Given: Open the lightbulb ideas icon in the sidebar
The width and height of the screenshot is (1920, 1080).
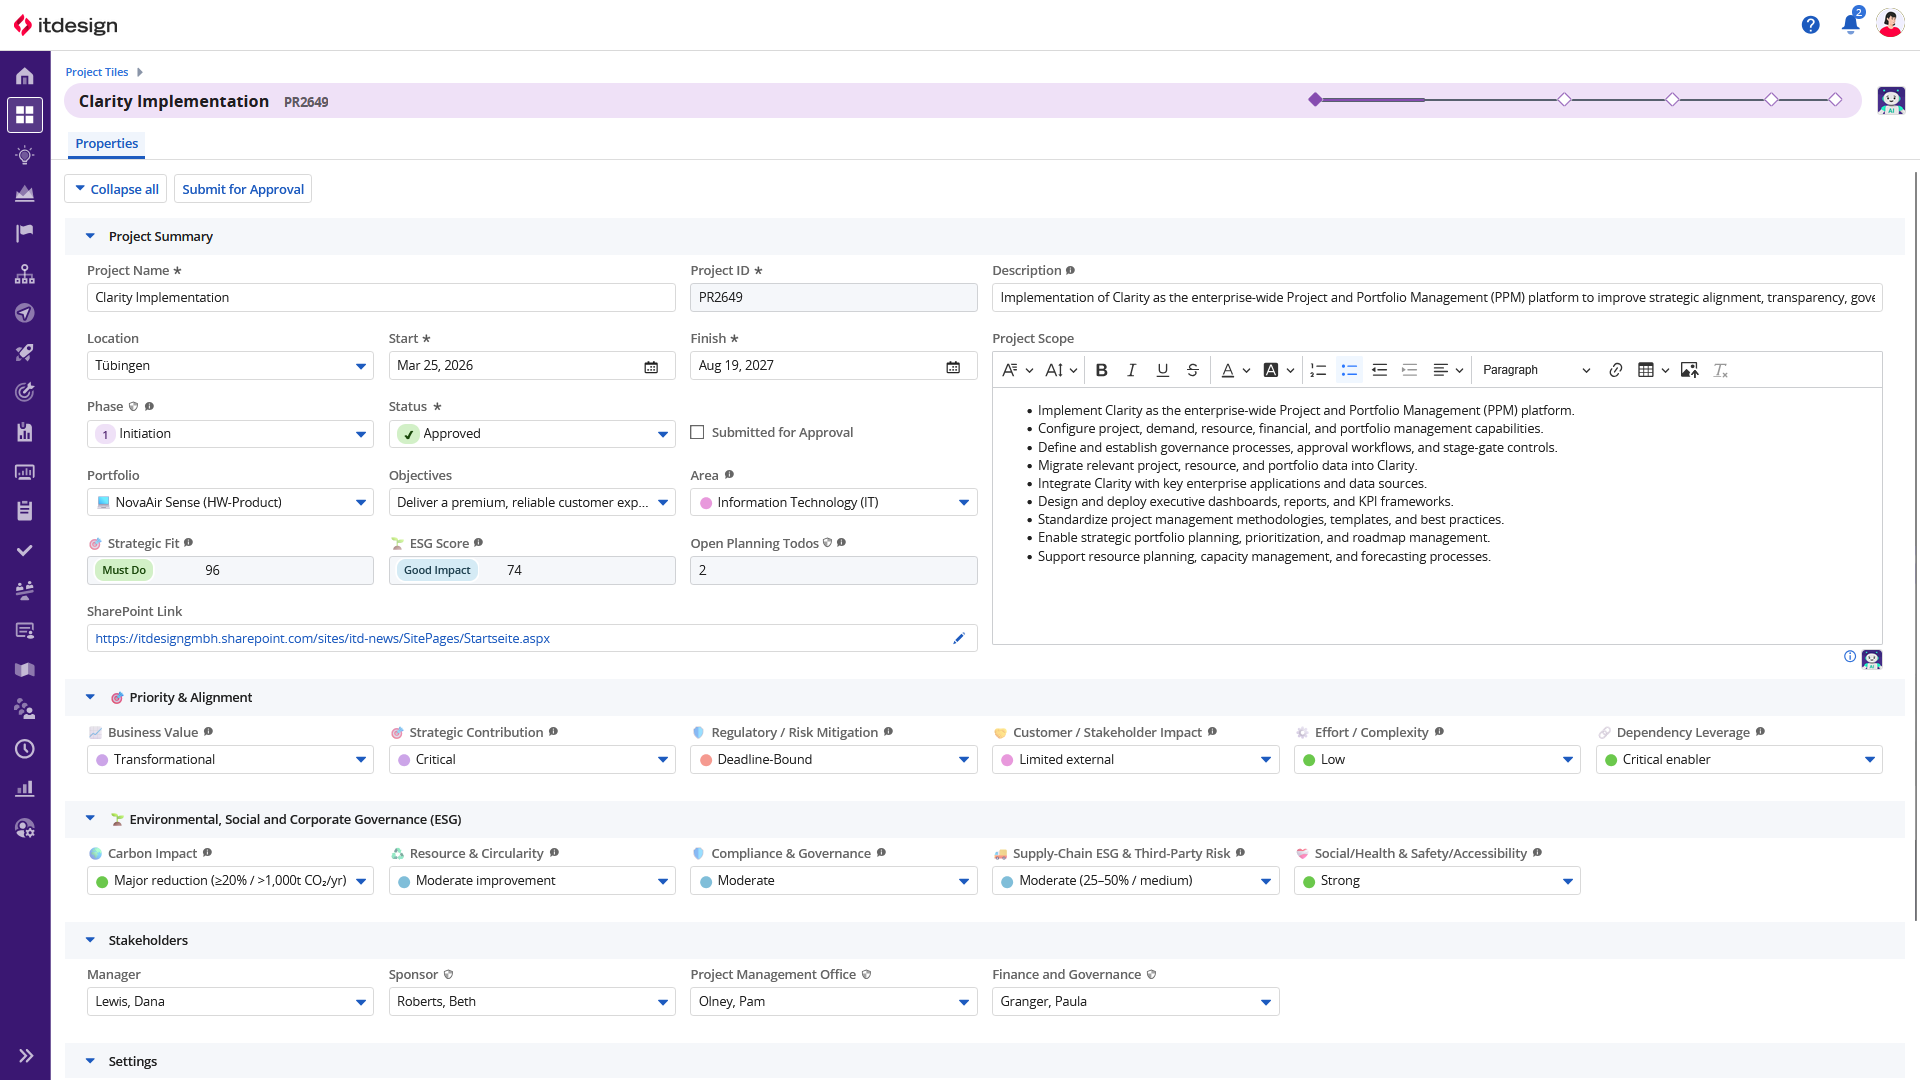Looking at the screenshot, I should pos(25,155).
